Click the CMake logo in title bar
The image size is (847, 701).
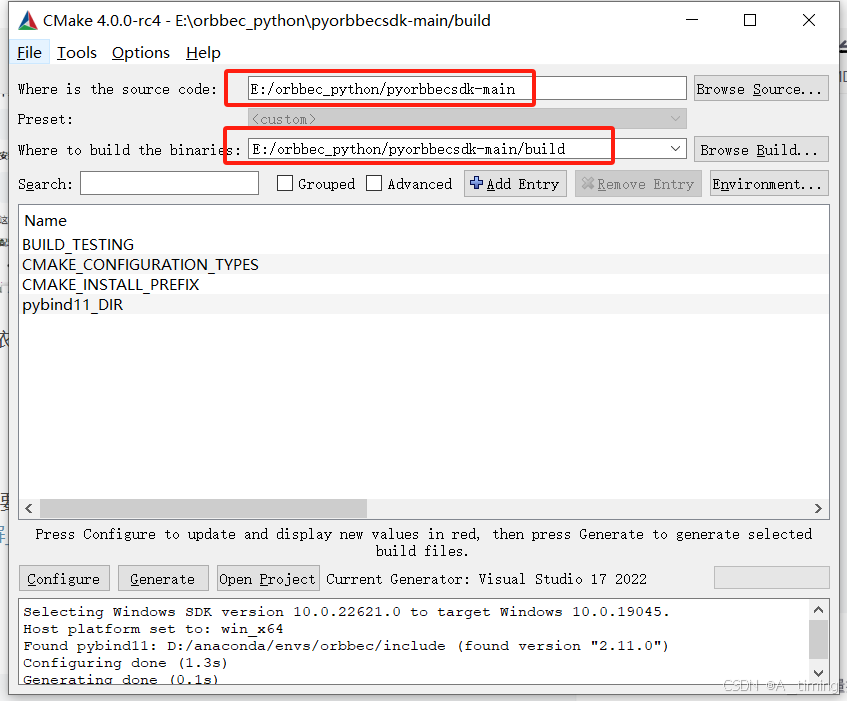(x=28, y=21)
